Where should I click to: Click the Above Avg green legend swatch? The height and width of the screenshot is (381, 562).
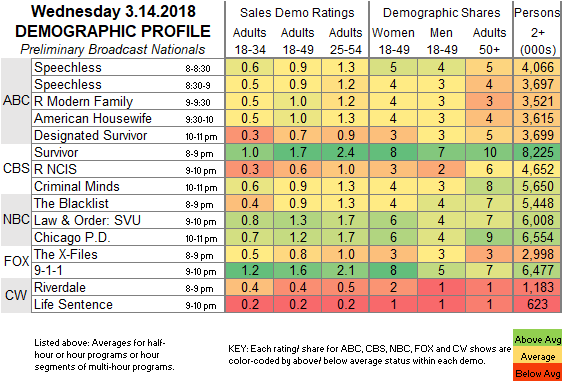(537, 339)
